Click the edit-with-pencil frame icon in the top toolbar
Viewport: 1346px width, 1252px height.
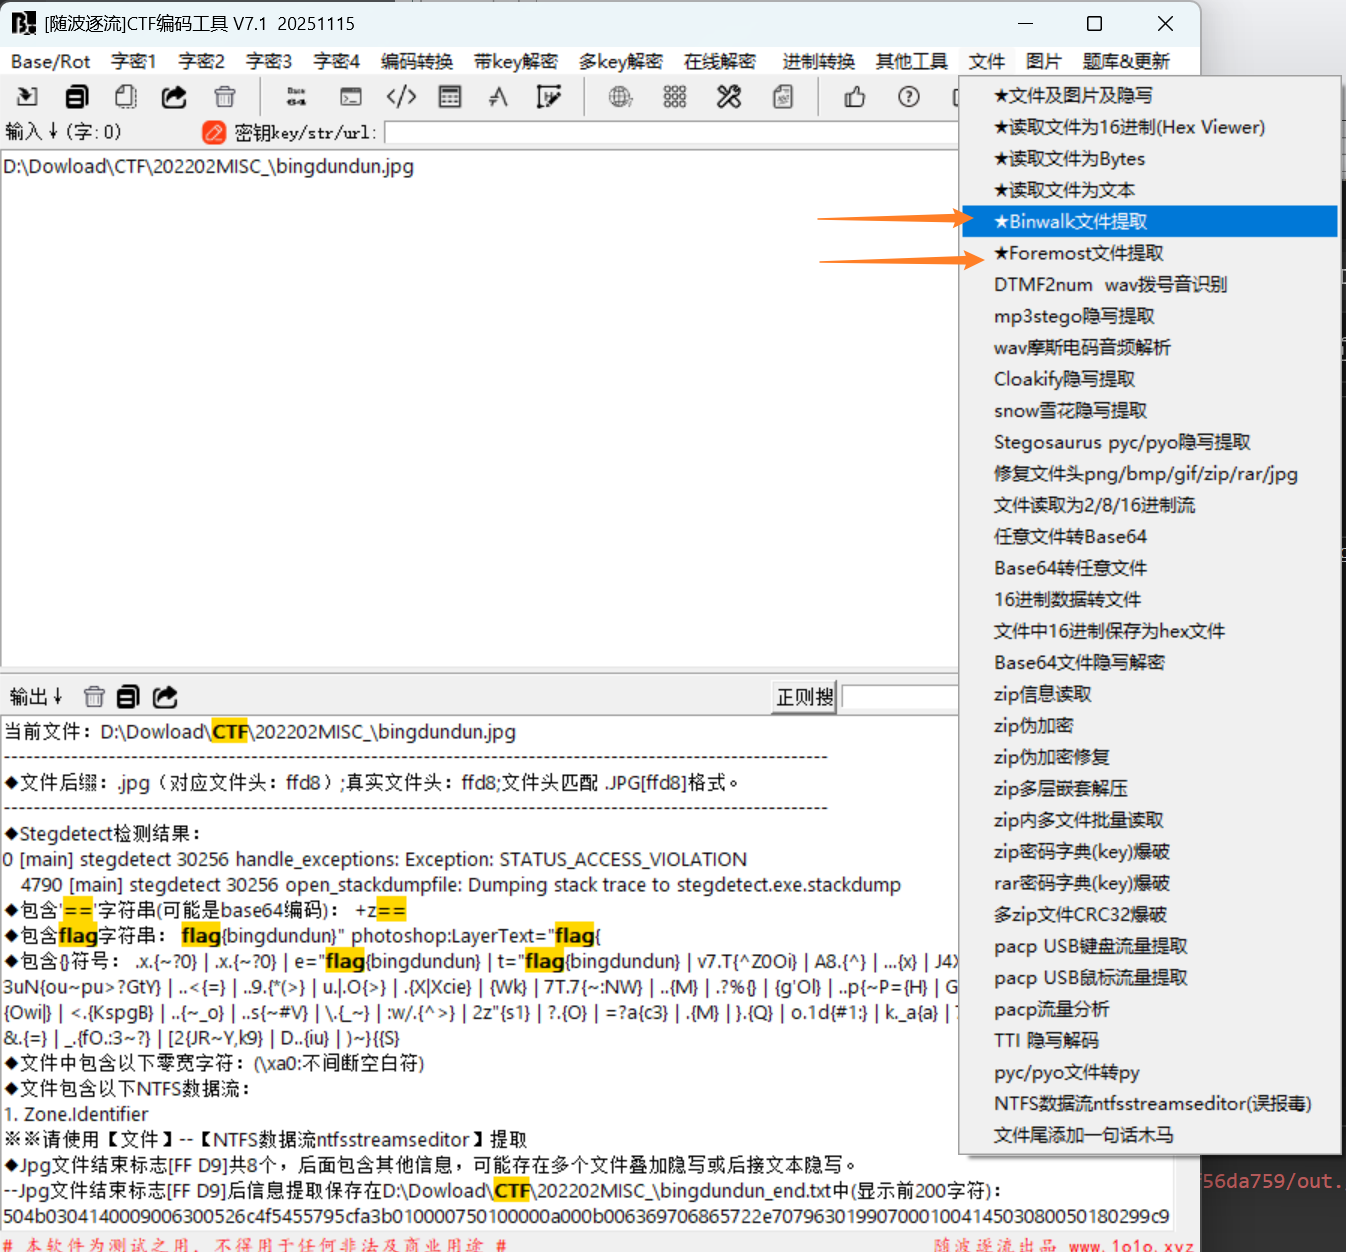548,97
